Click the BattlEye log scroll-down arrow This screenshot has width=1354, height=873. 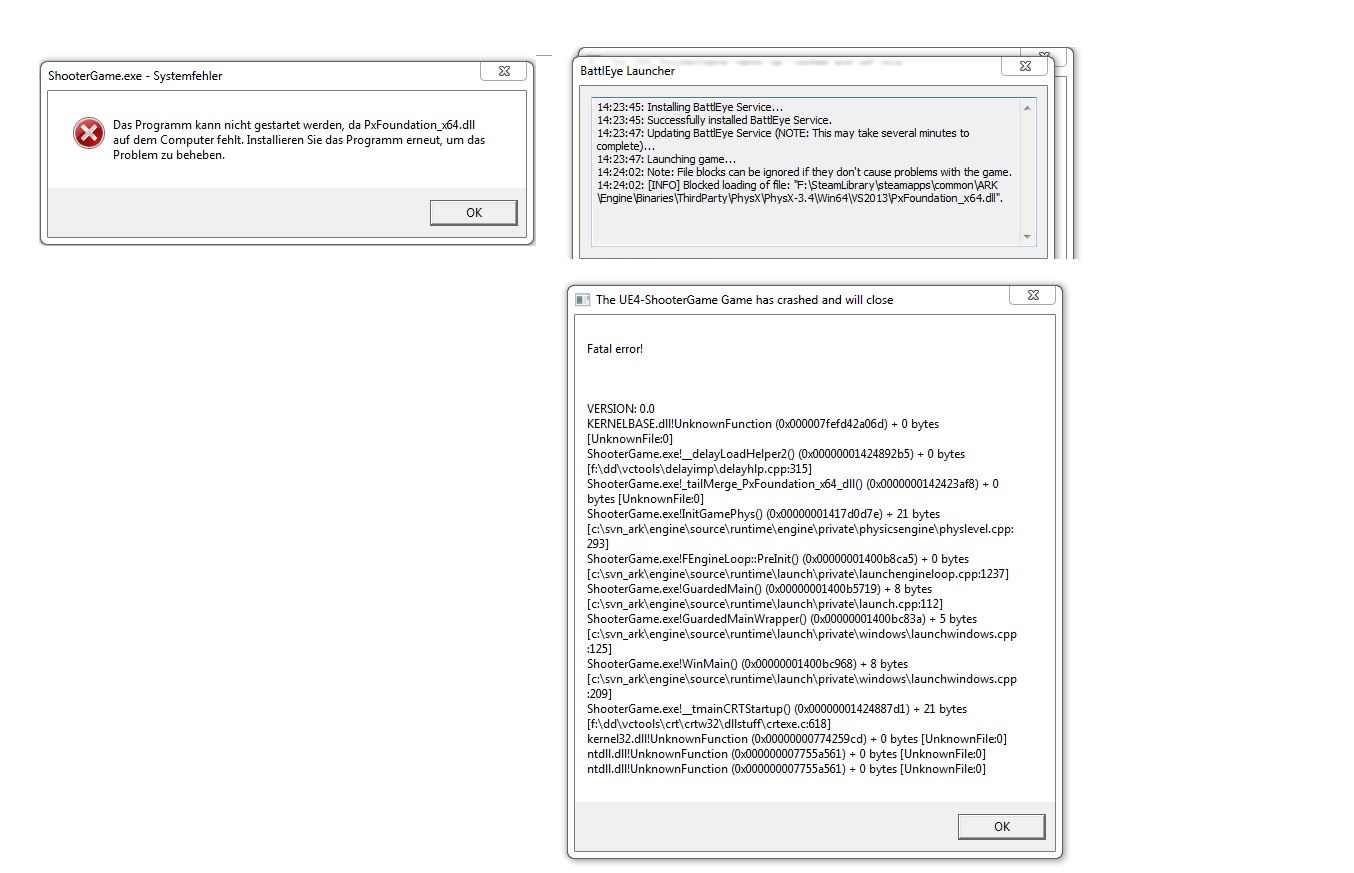pyautogui.click(x=1026, y=236)
